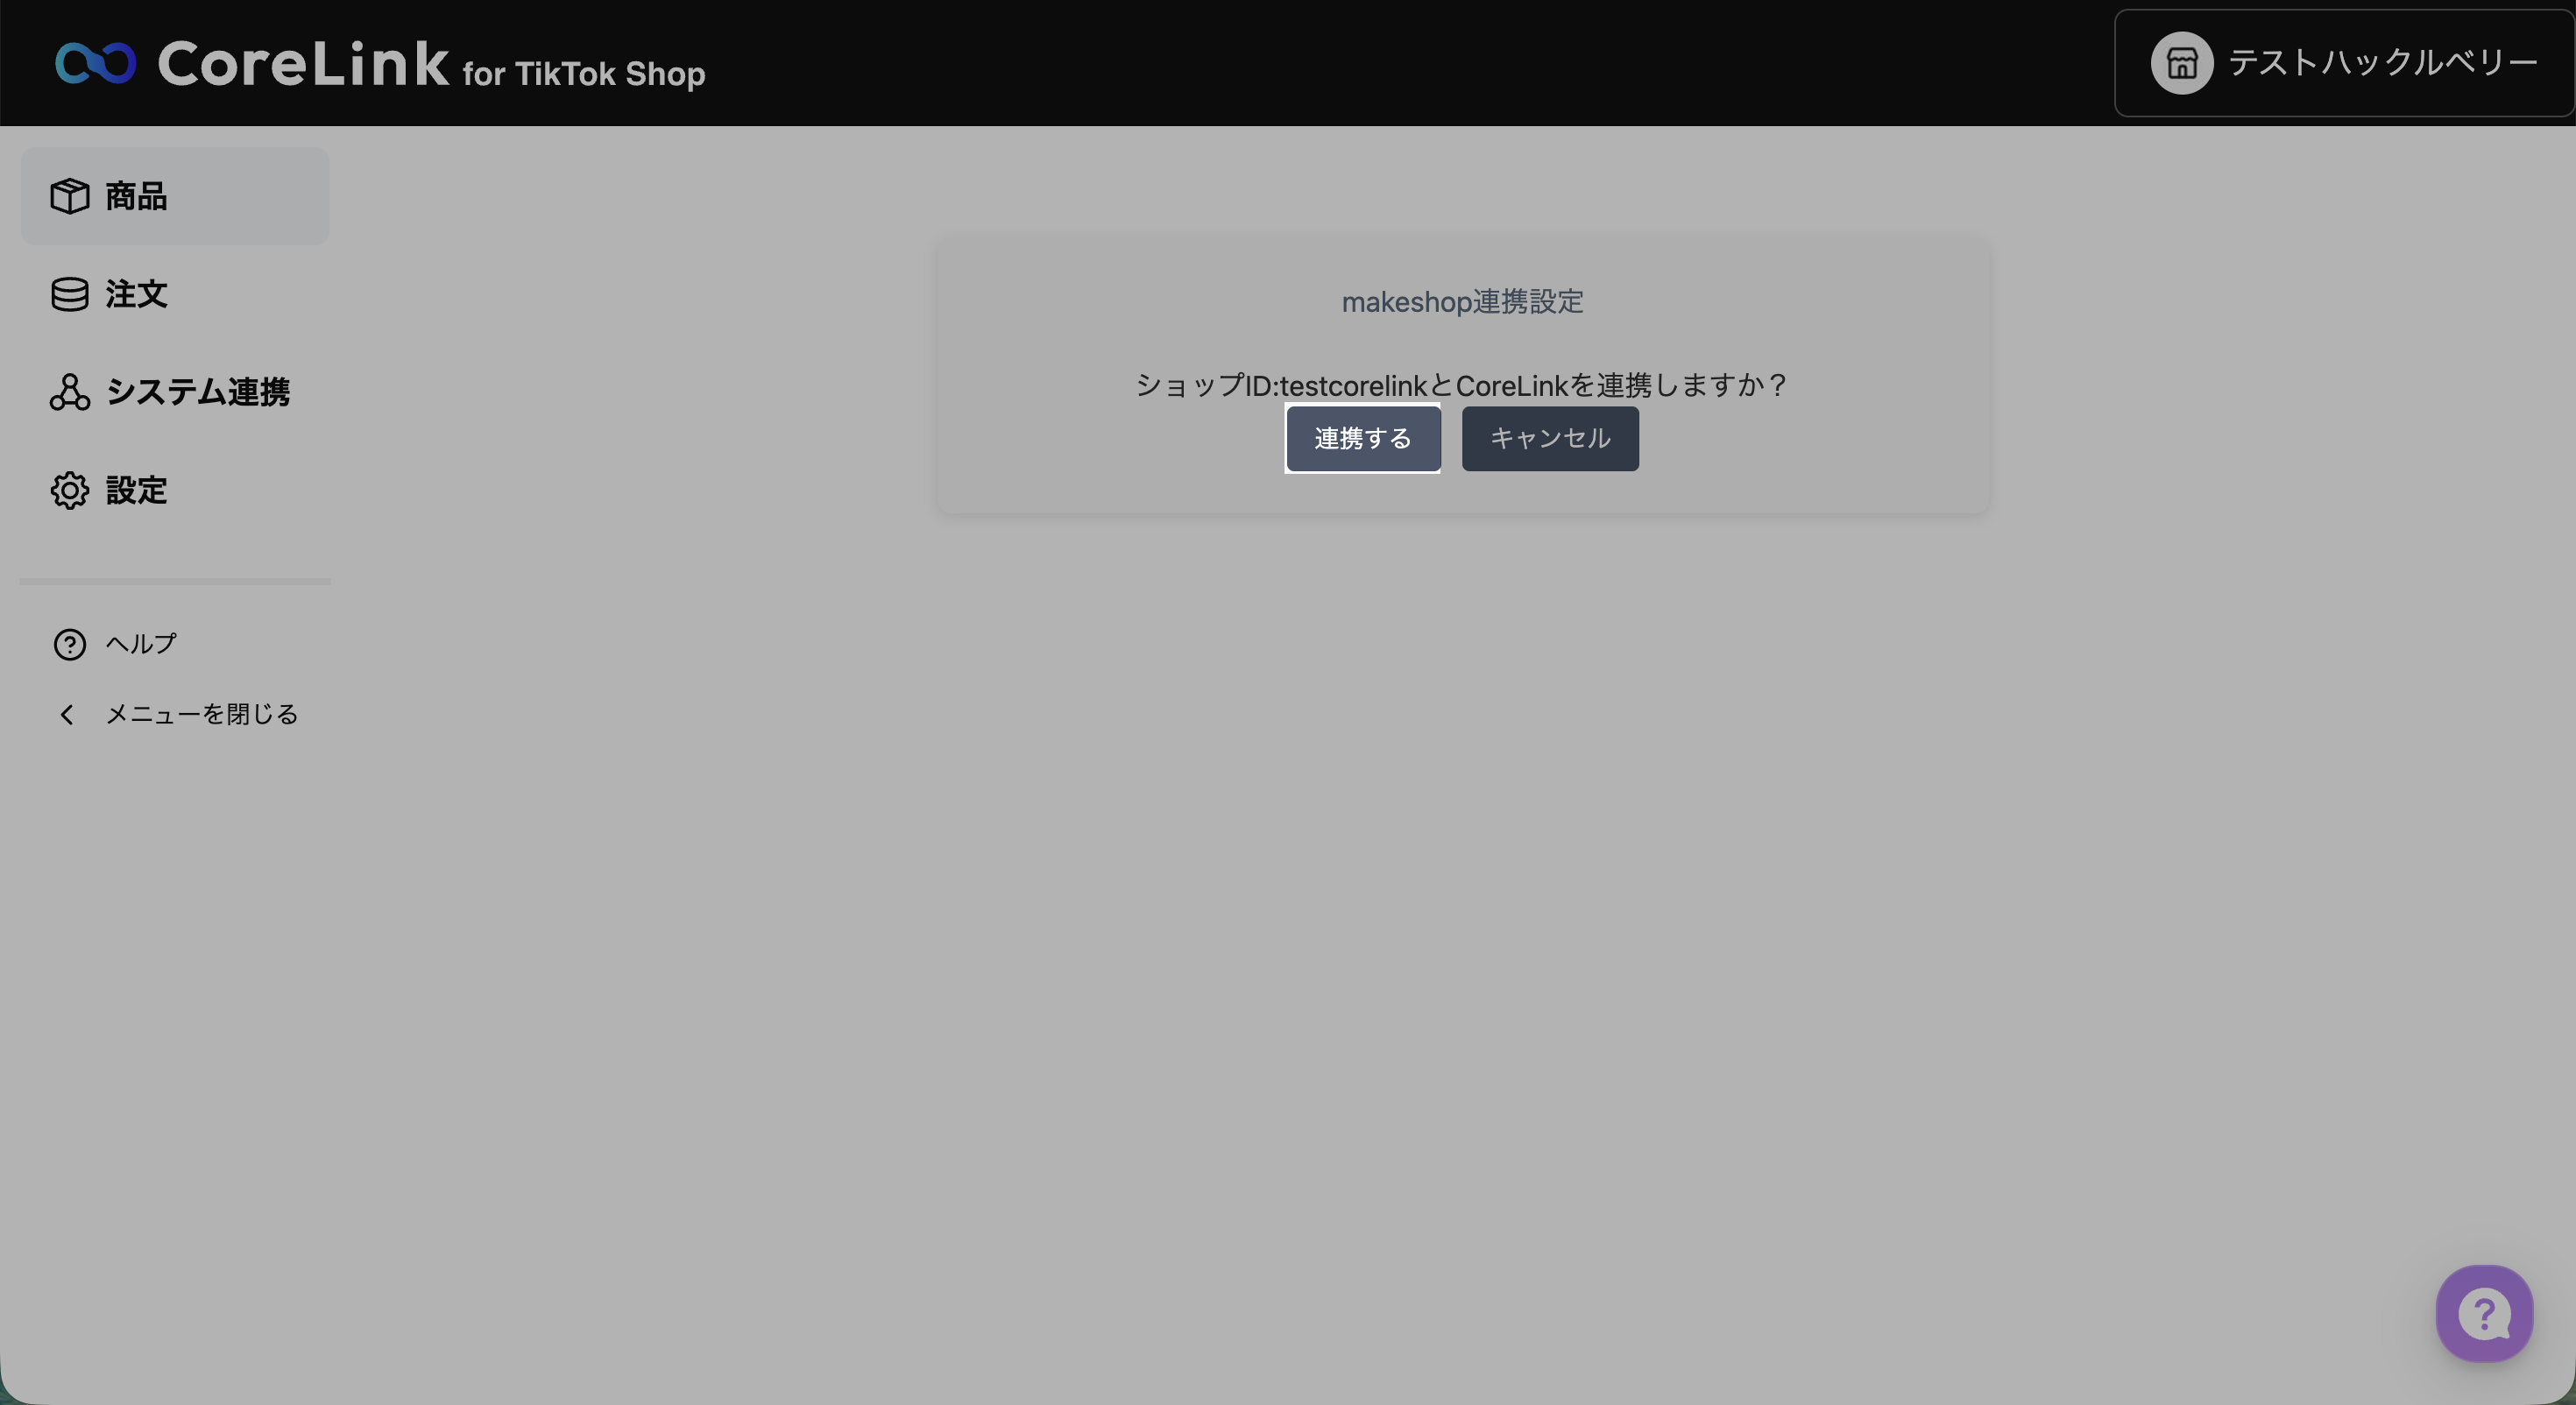Open the ヘルプ link
This screenshot has height=1405, width=2576.
(141, 644)
